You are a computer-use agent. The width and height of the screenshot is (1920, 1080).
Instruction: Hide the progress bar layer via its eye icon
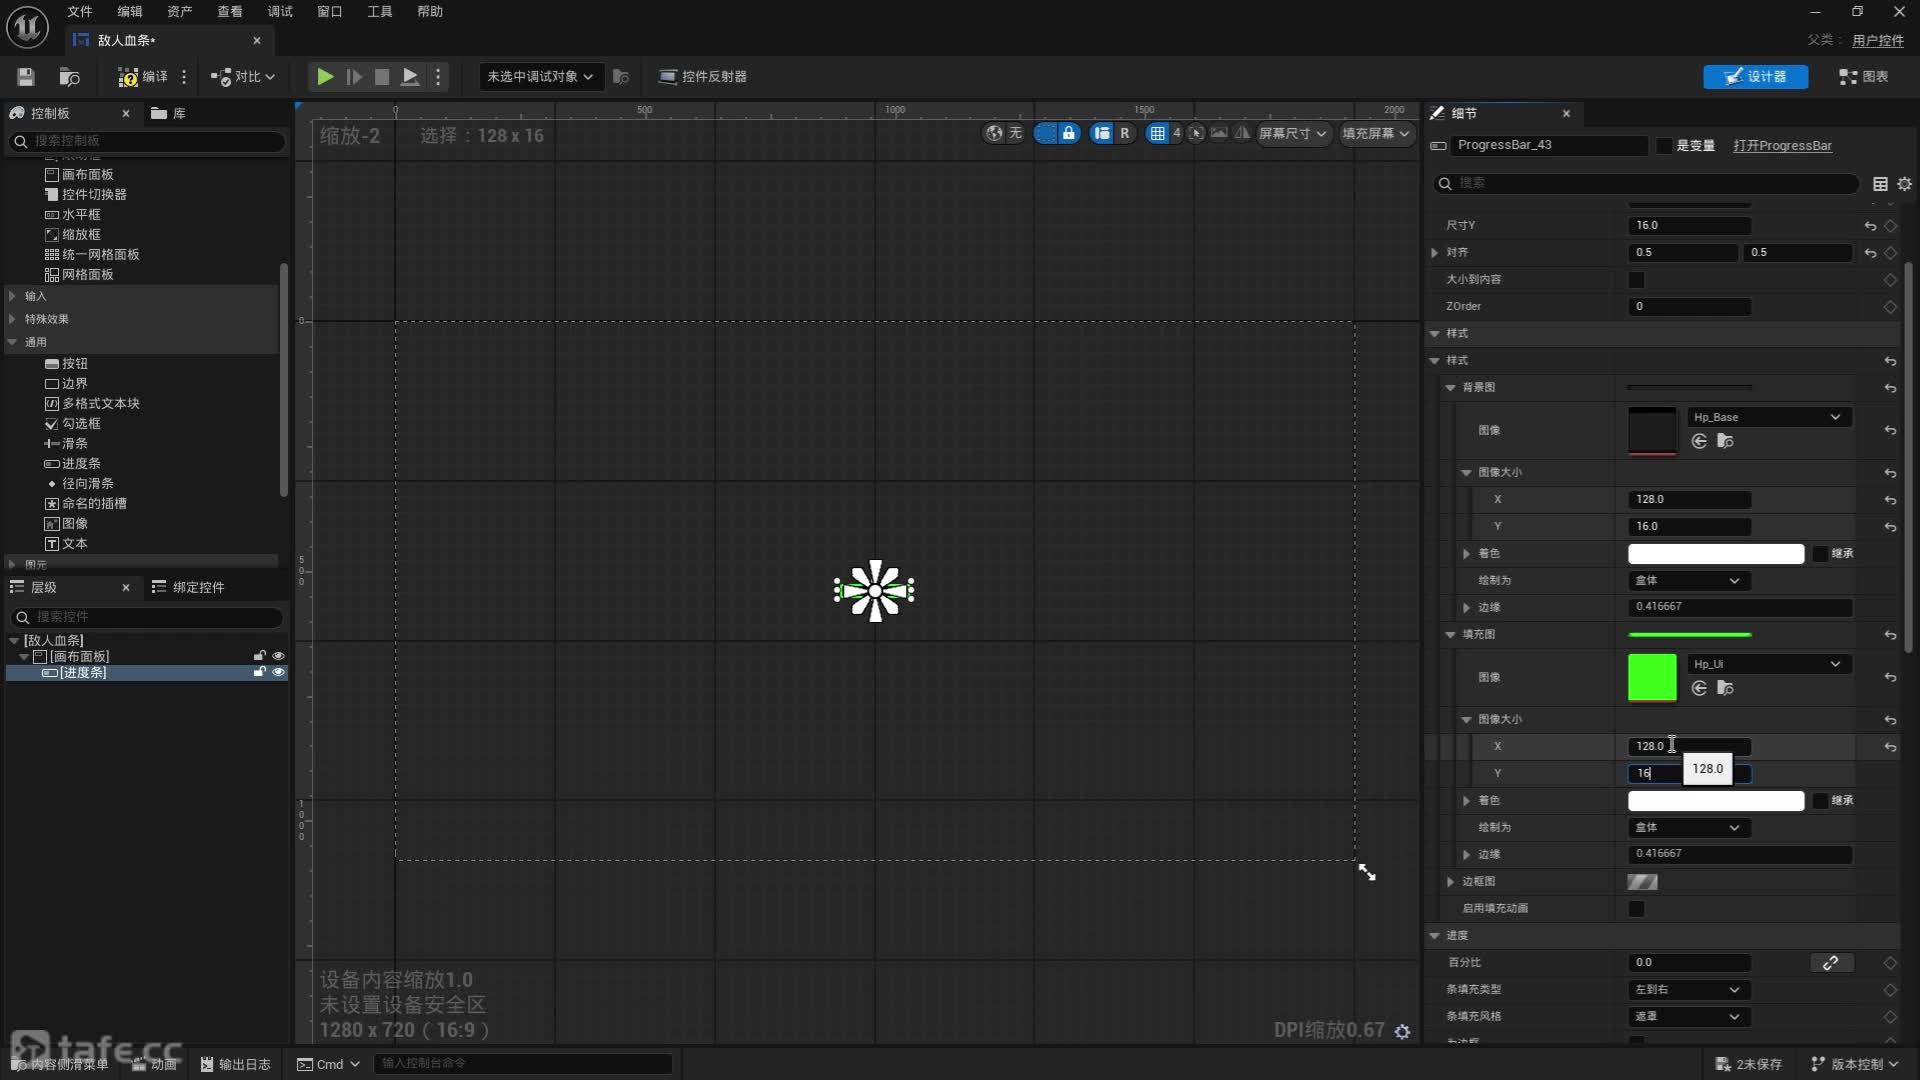[279, 673]
